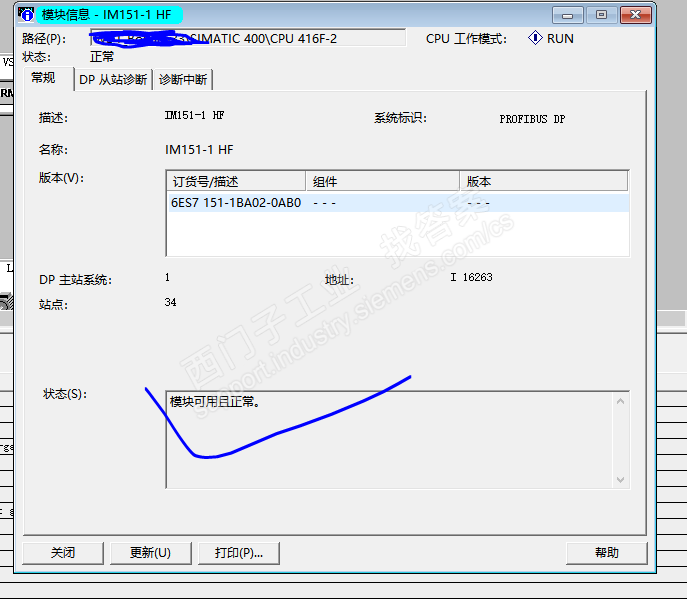Close the 模块信息 window with X
The image size is (687, 599).
(636, 15)
